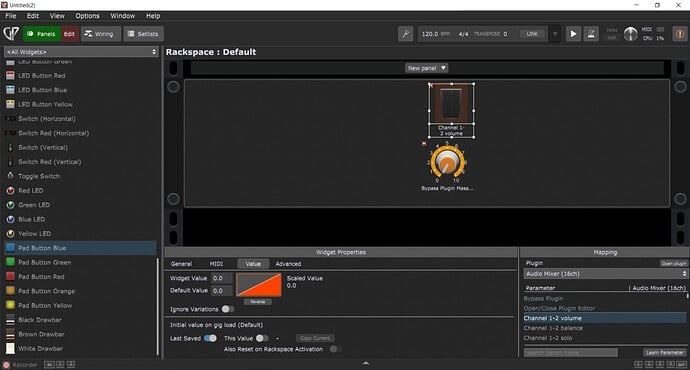The width and height of the screenshot is (690, 370).
Task: Select Pad Button Green widget
Action: 44,262
